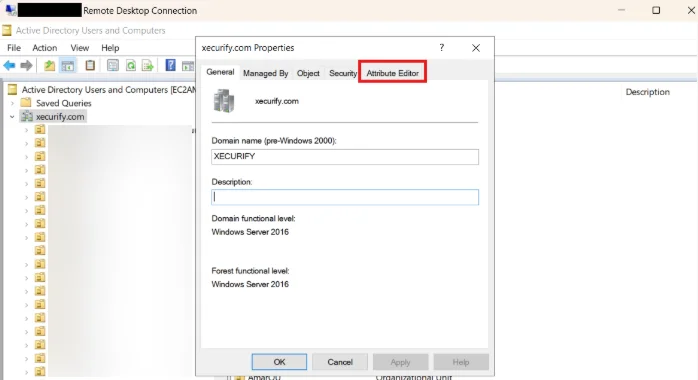Click the xecurify.com name in dialog
This screenshot has width=698, height=380.
tap(276, 101)
